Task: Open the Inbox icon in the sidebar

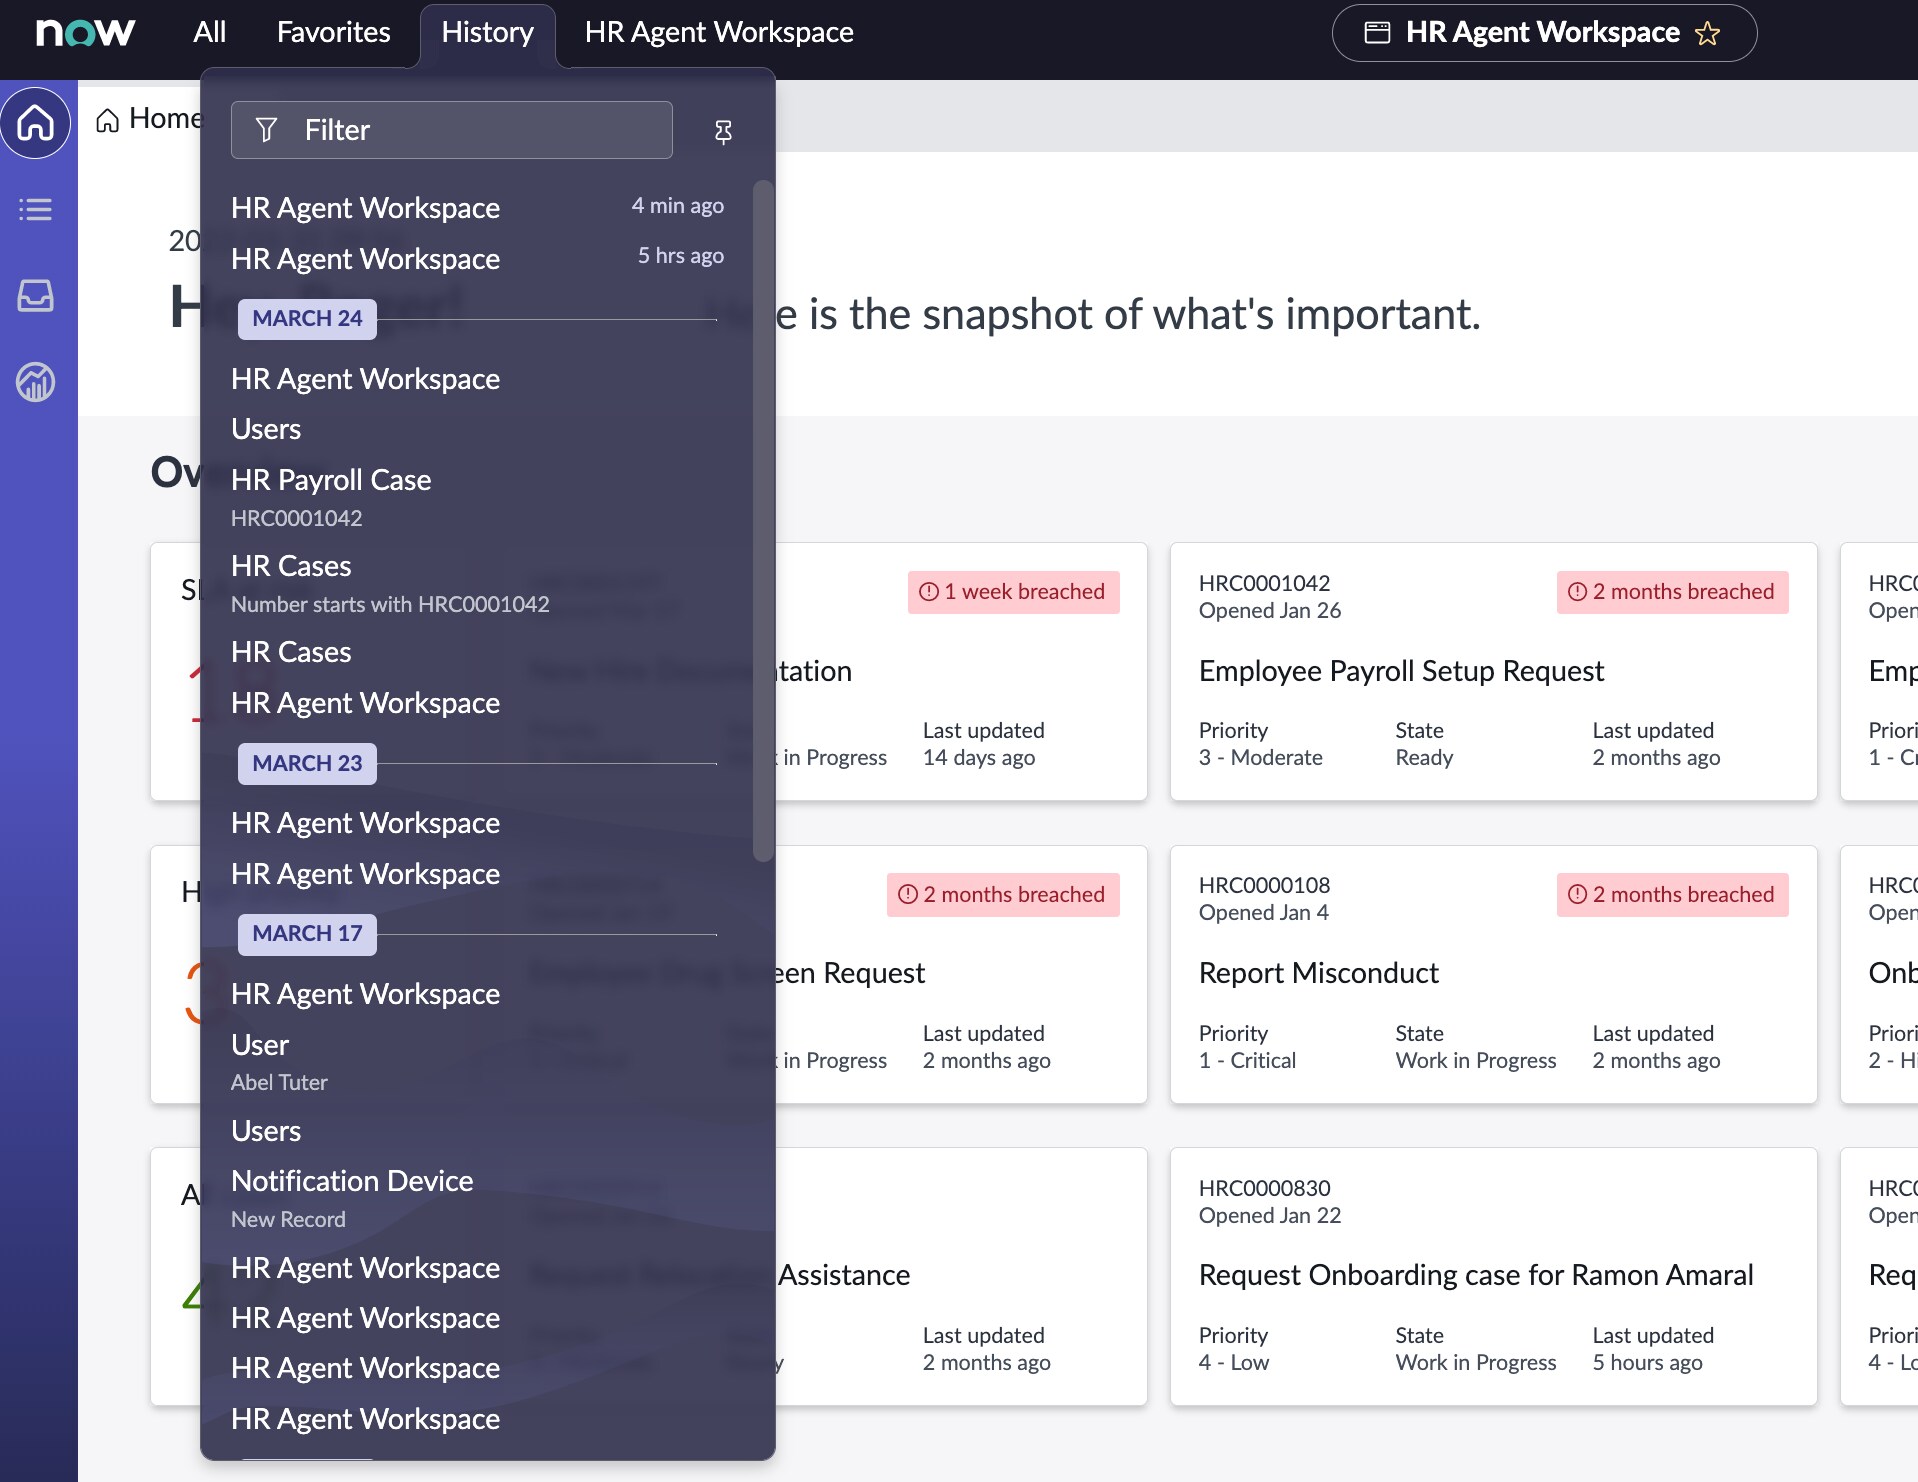Action: pyautogui.click(x=36, y=295)
